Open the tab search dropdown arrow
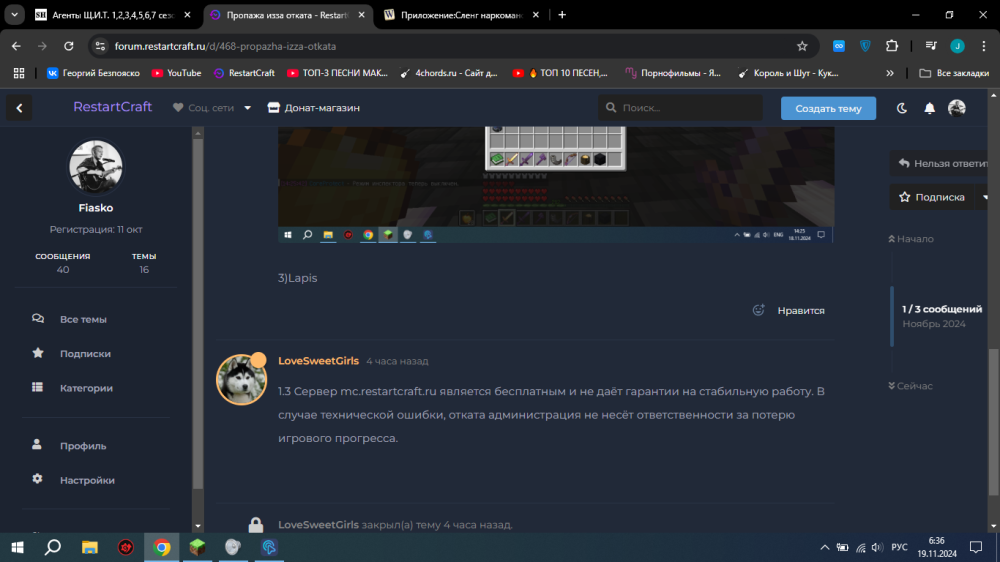The image size is (1000, 562). tap(14, 15)
